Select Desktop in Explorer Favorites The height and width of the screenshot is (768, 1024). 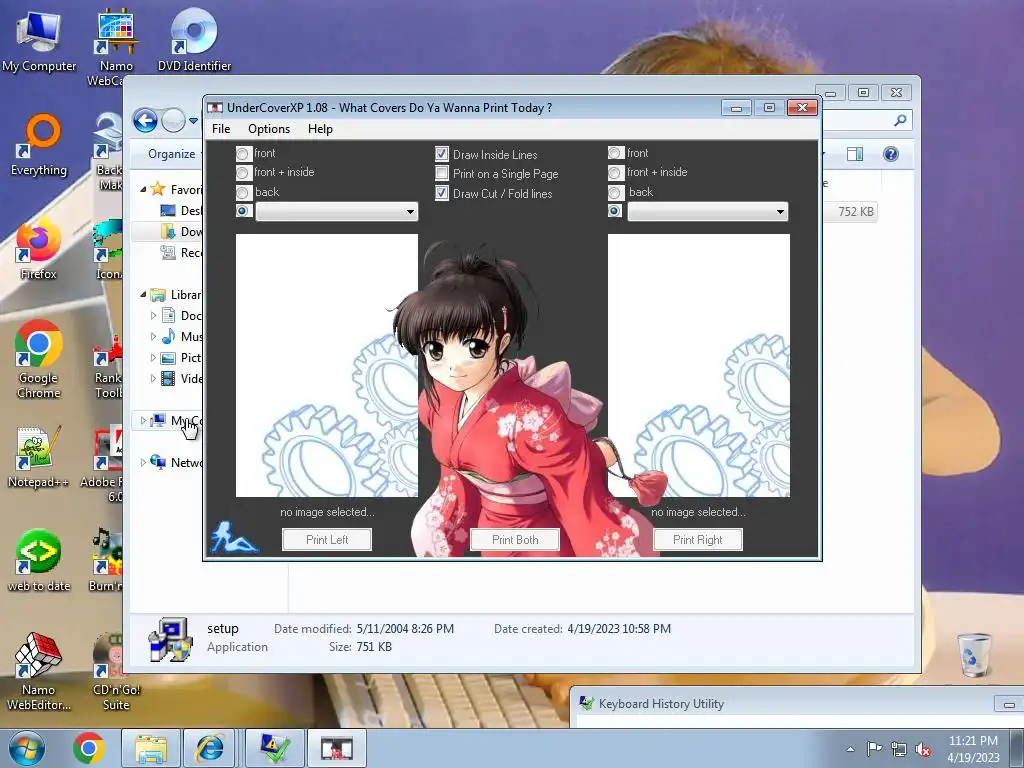tap(182, 210)
